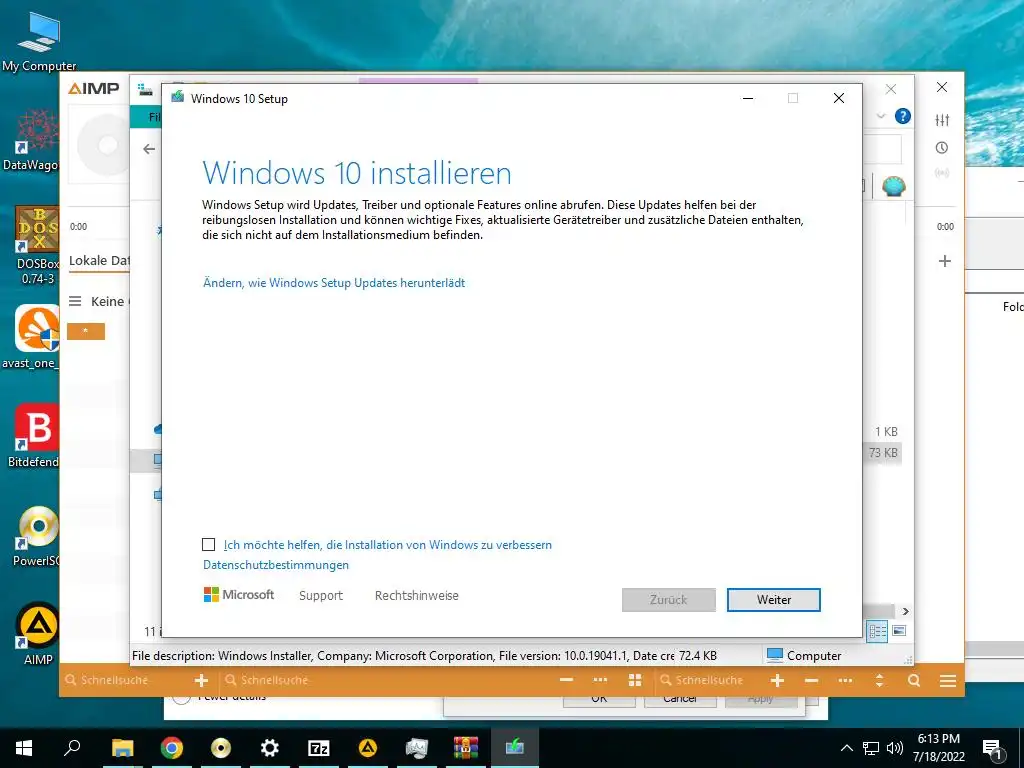Open Rechtshinweise in the Setup footer
Screen dimensions: 1024x768
pyautogui.click(x=417, y=596)
